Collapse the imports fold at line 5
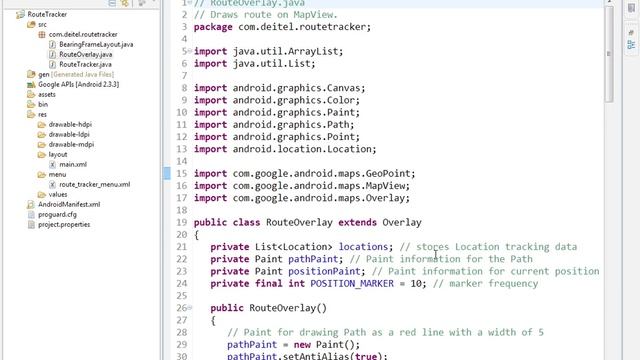The height and width of the screenshot is (360, 640). (190, 51)
